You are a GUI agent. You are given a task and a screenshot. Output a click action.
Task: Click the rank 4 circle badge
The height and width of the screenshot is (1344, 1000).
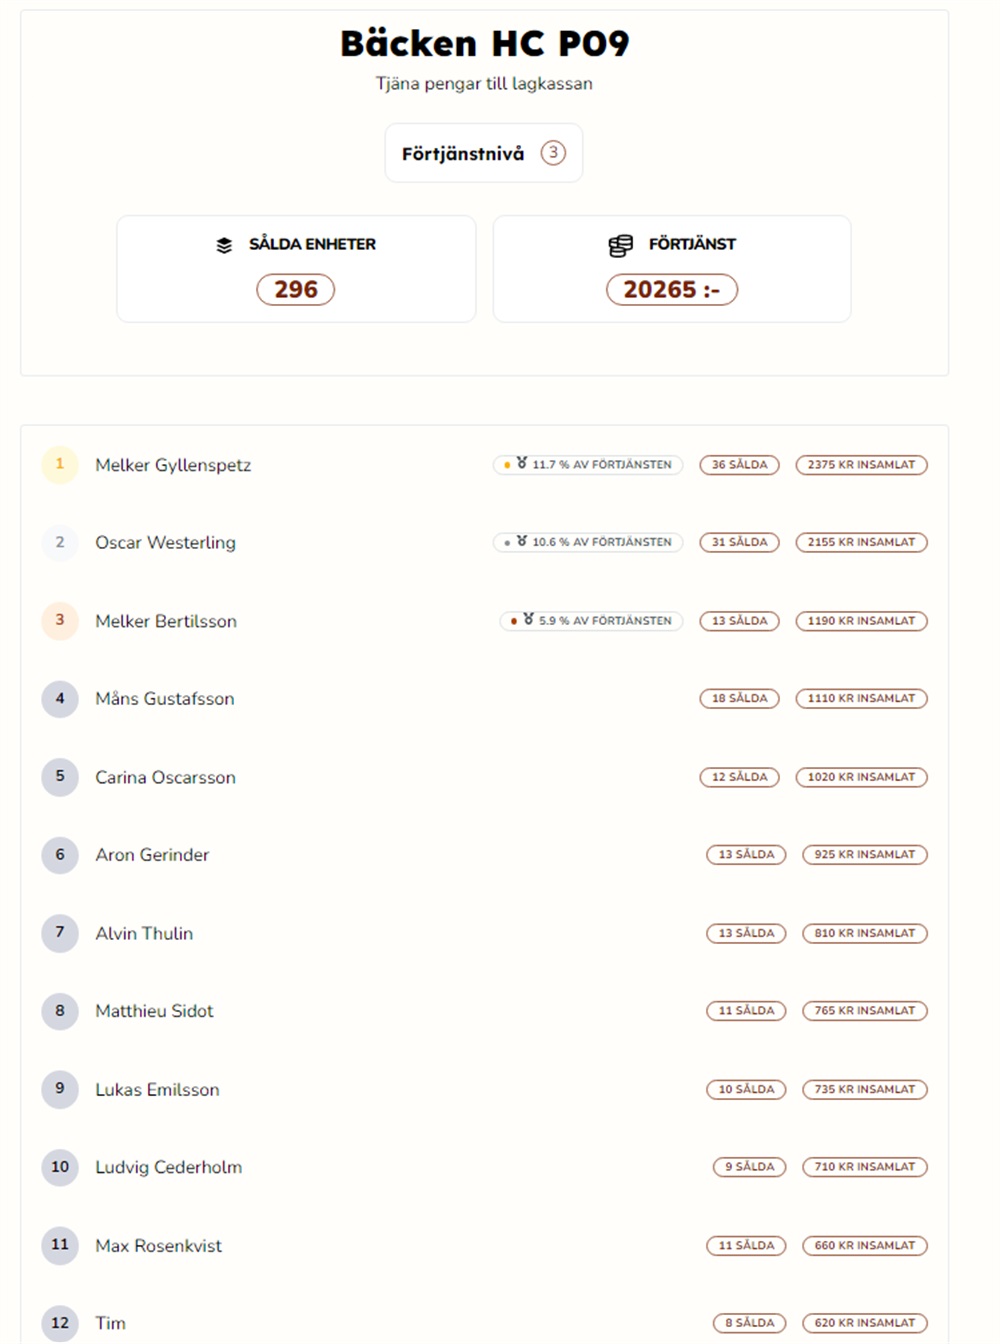click(x=60, y=699)
